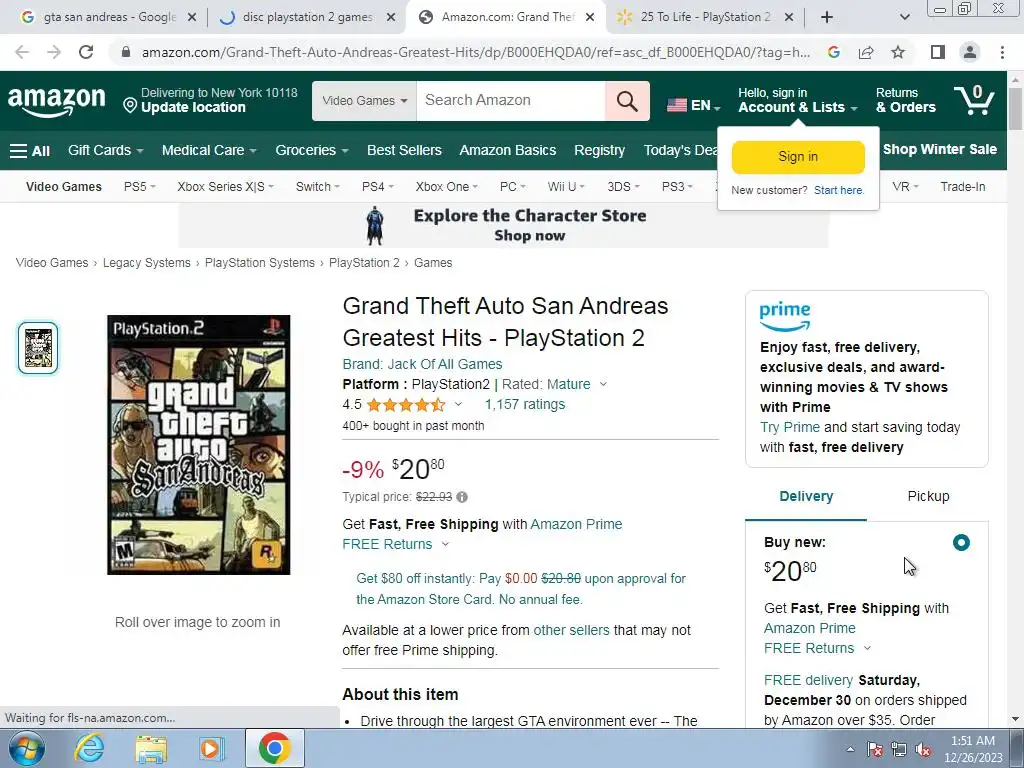Viewport: 1024px width, 768px height.
Task: Open the All hamburger menu
Action: coord(30,151)
